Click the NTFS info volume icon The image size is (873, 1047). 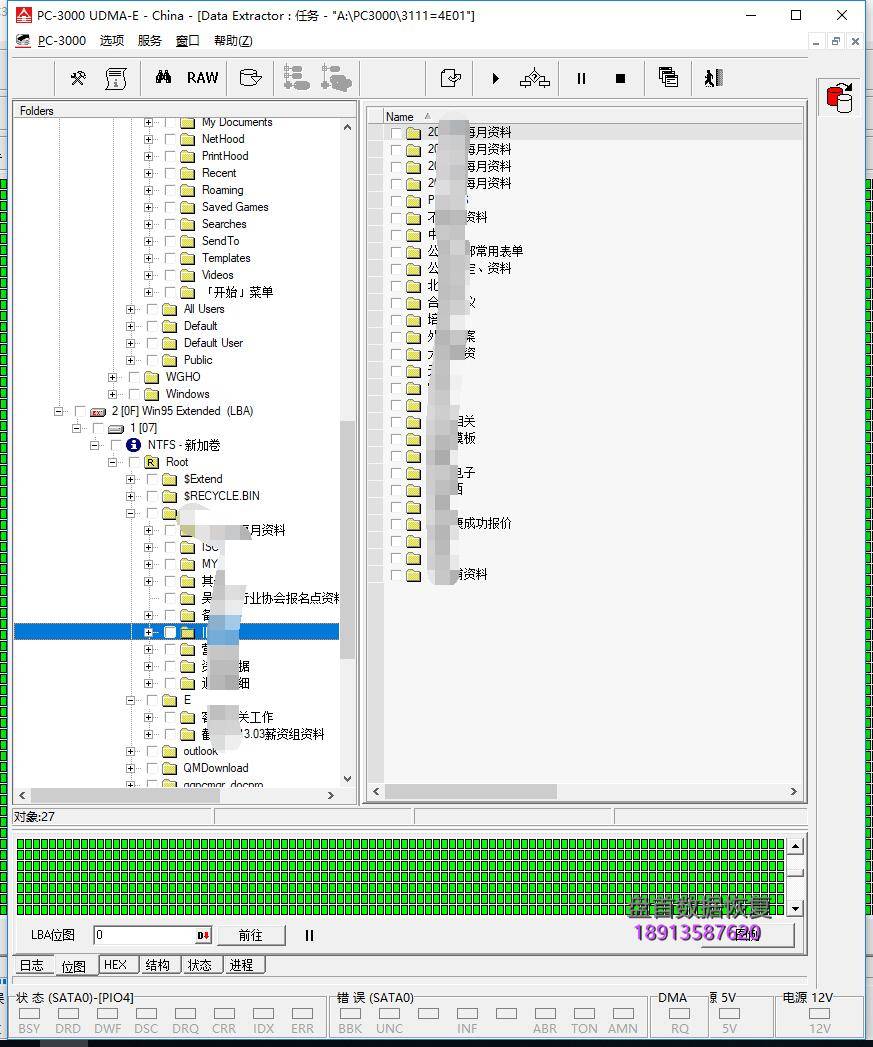pyautogui.click(x=134, y=445)
